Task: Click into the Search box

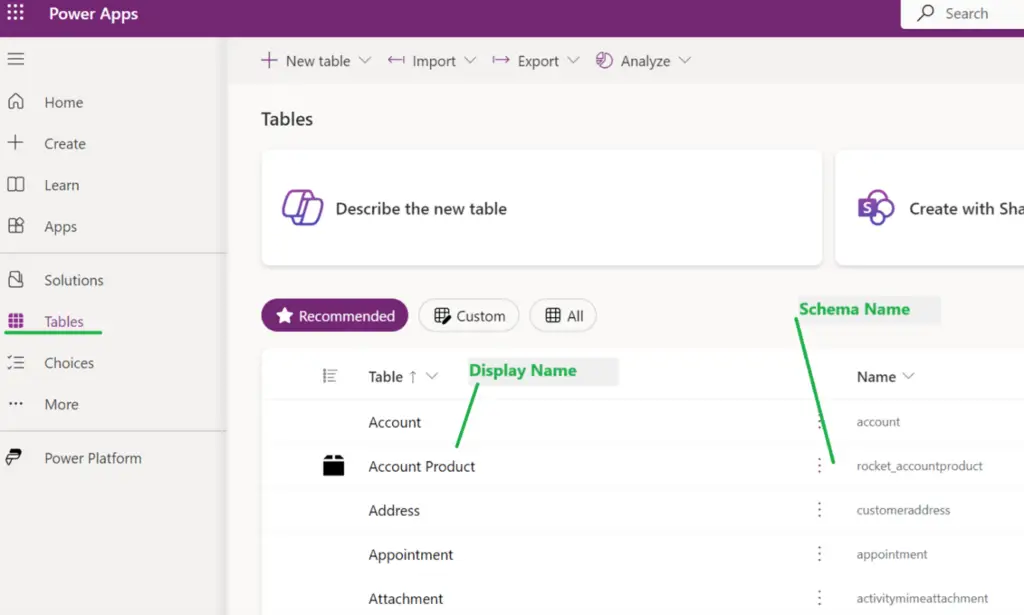Action: click(962, 13)
